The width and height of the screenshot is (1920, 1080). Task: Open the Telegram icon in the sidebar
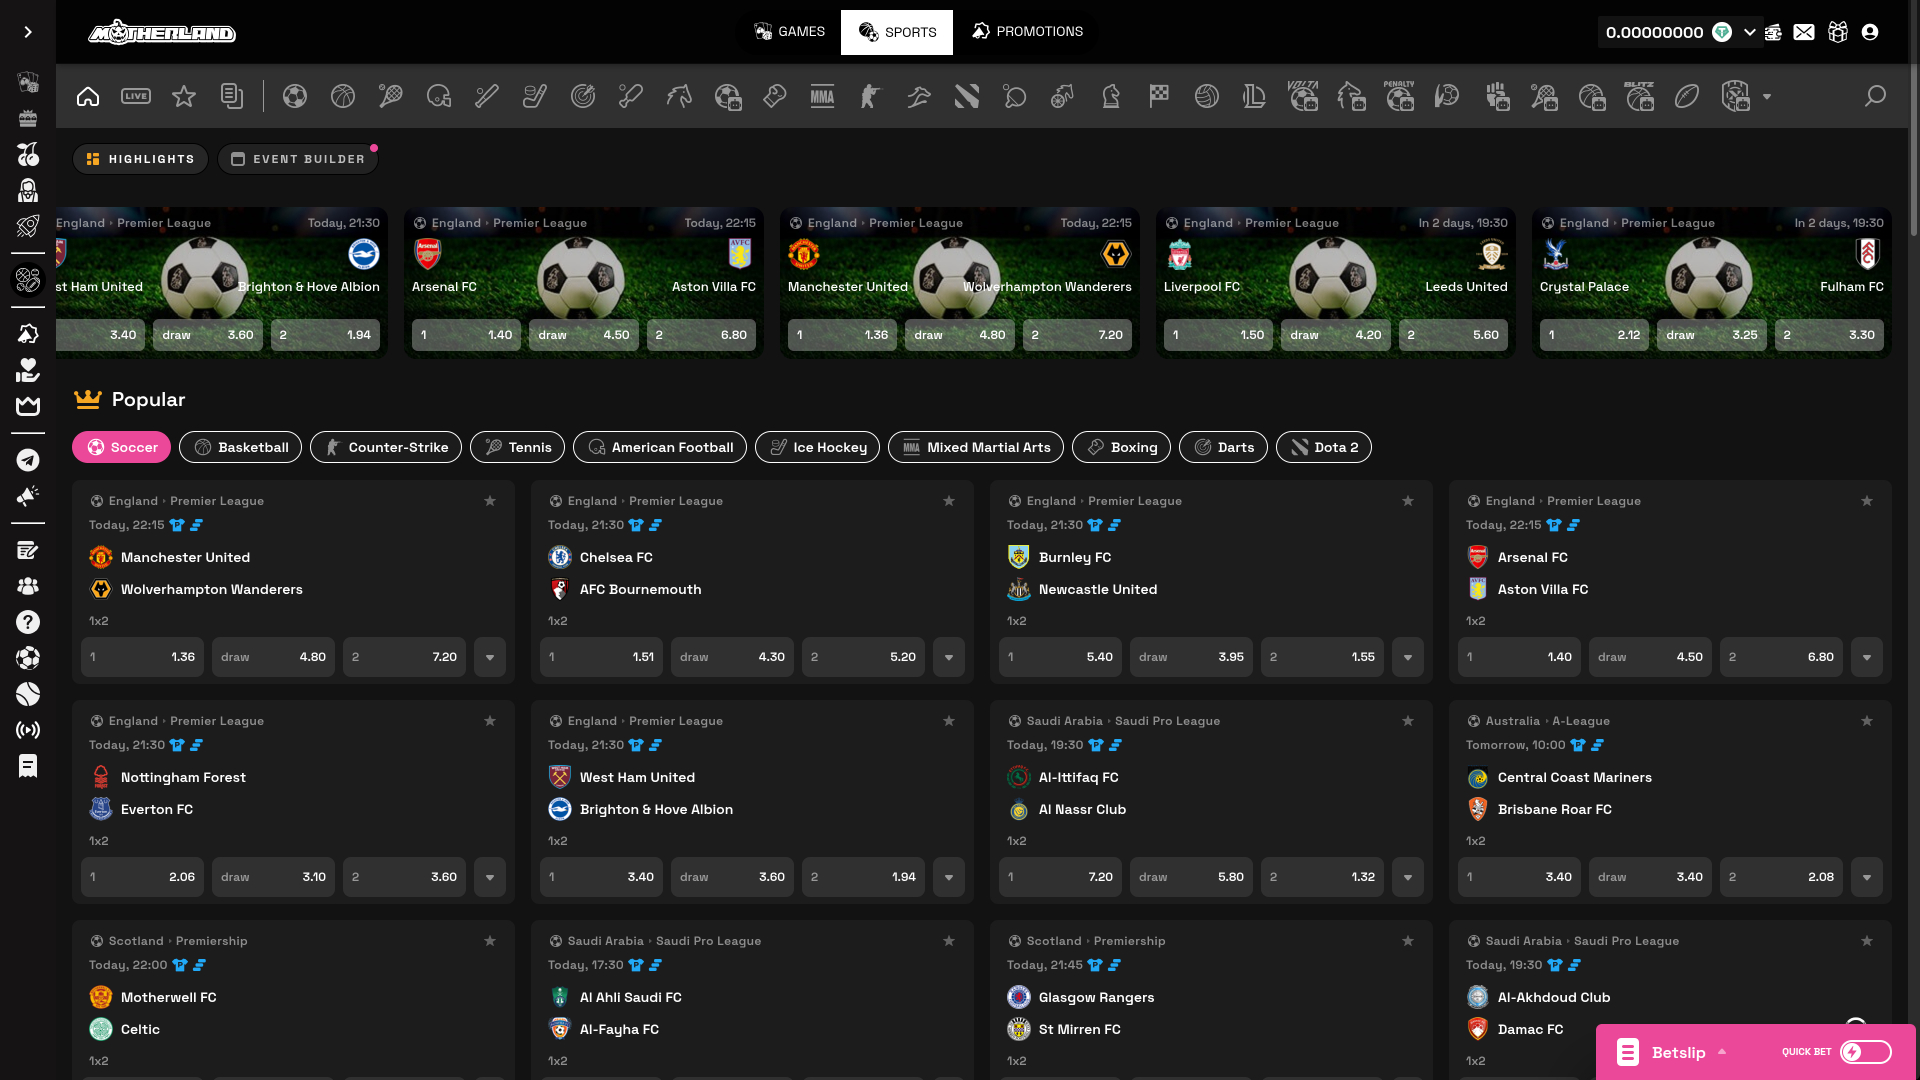click(x=28, y=460)
